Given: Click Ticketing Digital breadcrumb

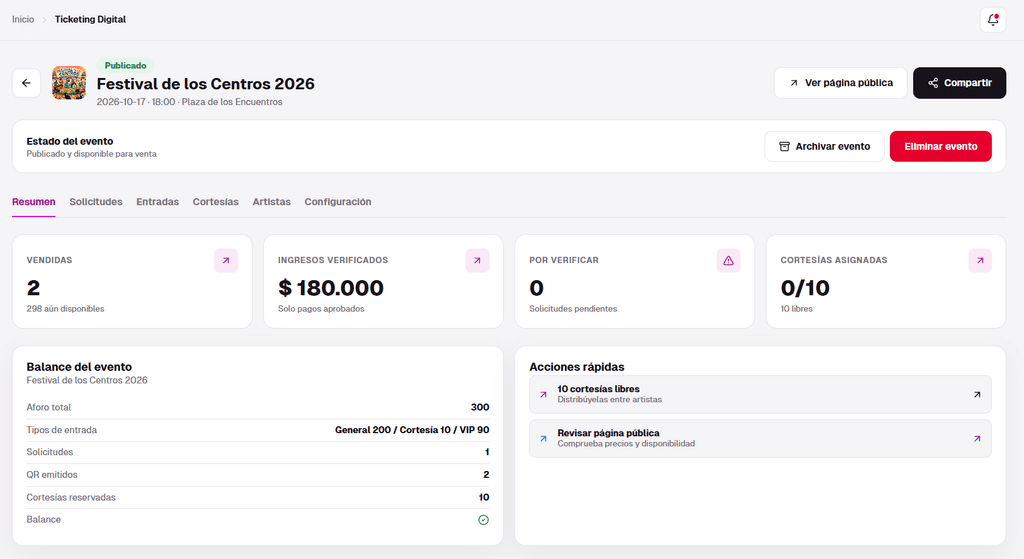Looking at the screenshot, I should coord(90,20).
